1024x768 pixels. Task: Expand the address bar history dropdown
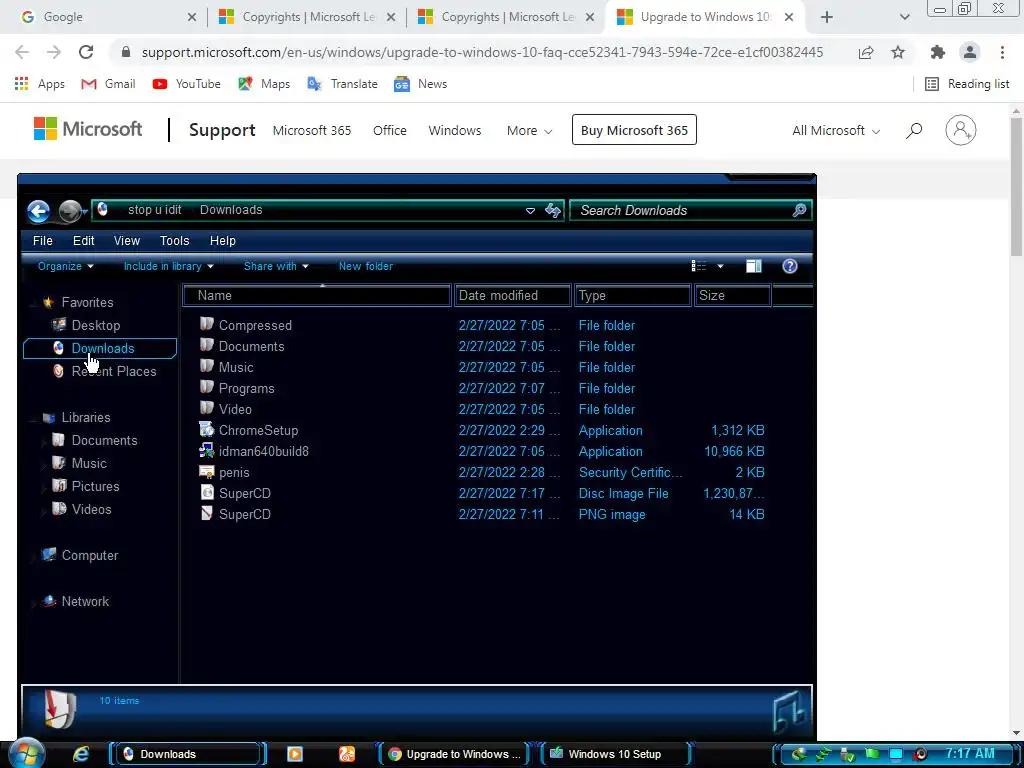pyautogui.click(x=530, y=211)
